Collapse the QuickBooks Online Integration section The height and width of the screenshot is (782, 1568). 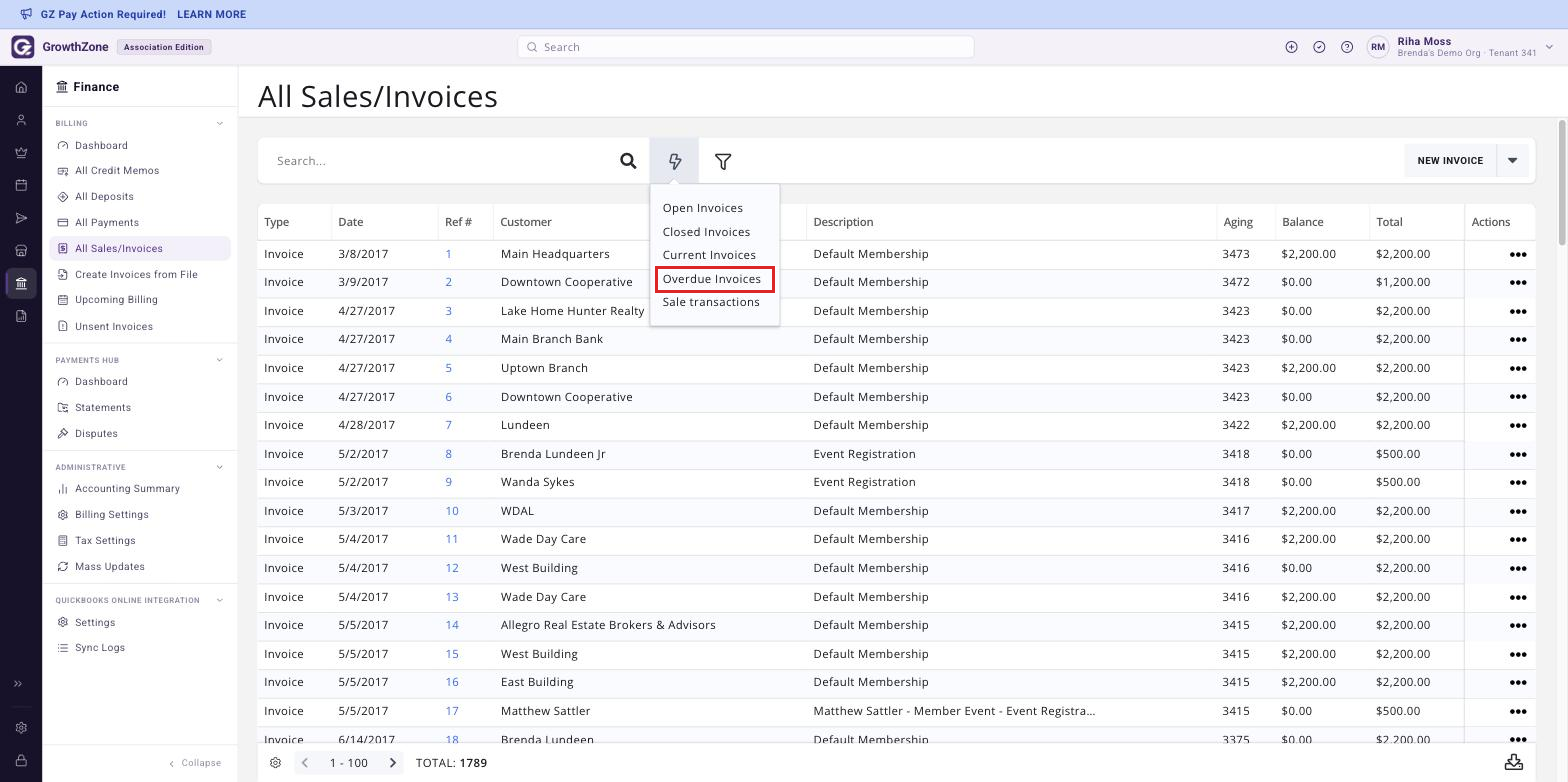220,600
